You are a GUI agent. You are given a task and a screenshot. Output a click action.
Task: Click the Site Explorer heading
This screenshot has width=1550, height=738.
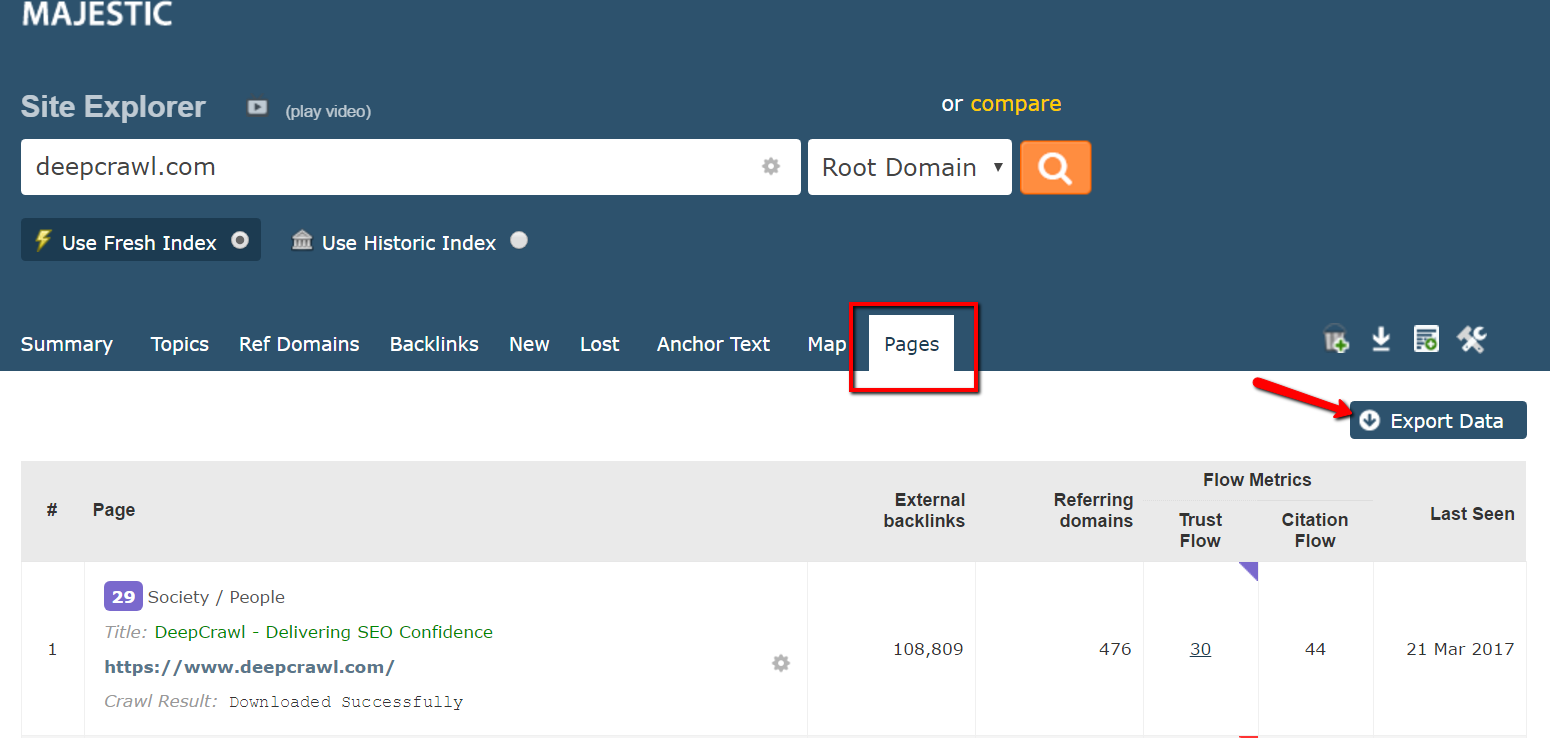click(113, 107)
